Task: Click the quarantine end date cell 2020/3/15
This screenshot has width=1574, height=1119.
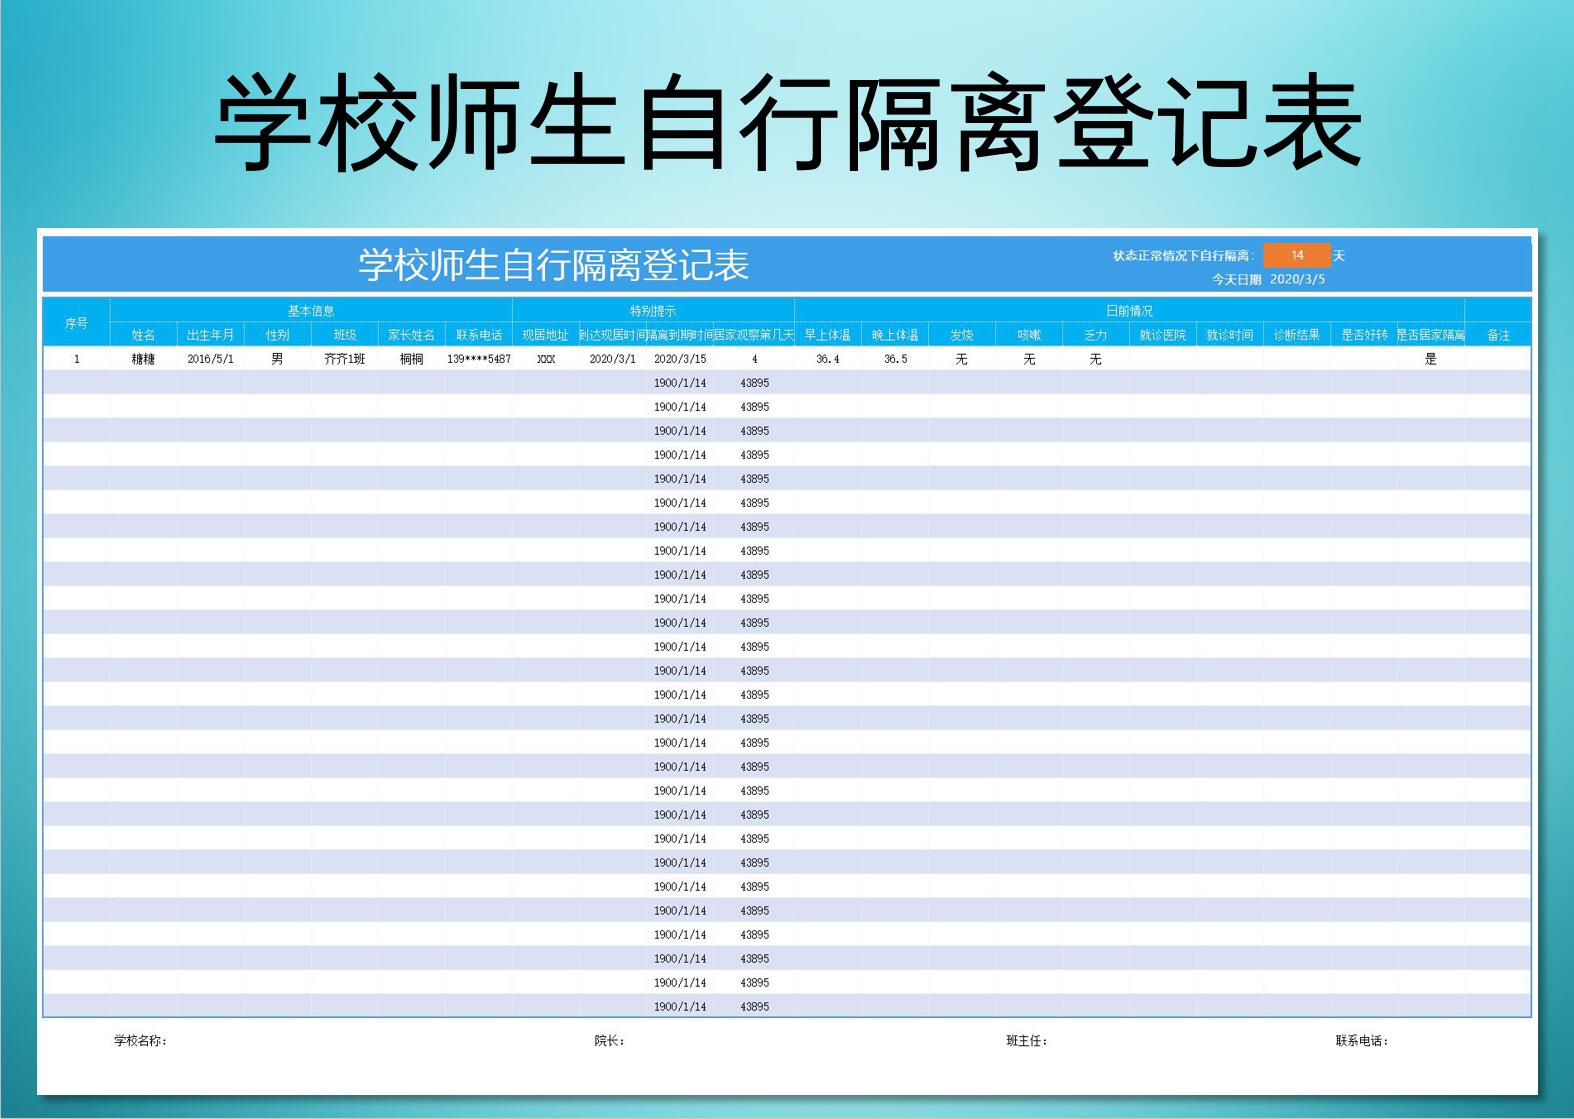Action: pyautogui.click(x=680, y=359)
